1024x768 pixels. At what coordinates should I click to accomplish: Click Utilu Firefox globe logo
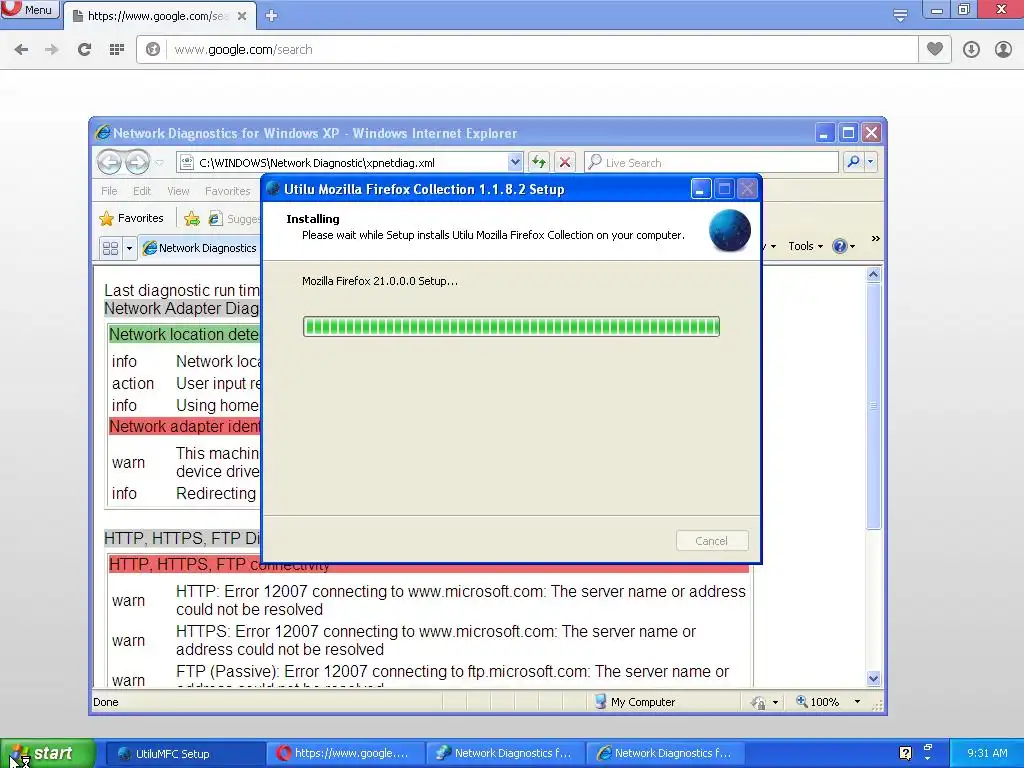point(729,231)
